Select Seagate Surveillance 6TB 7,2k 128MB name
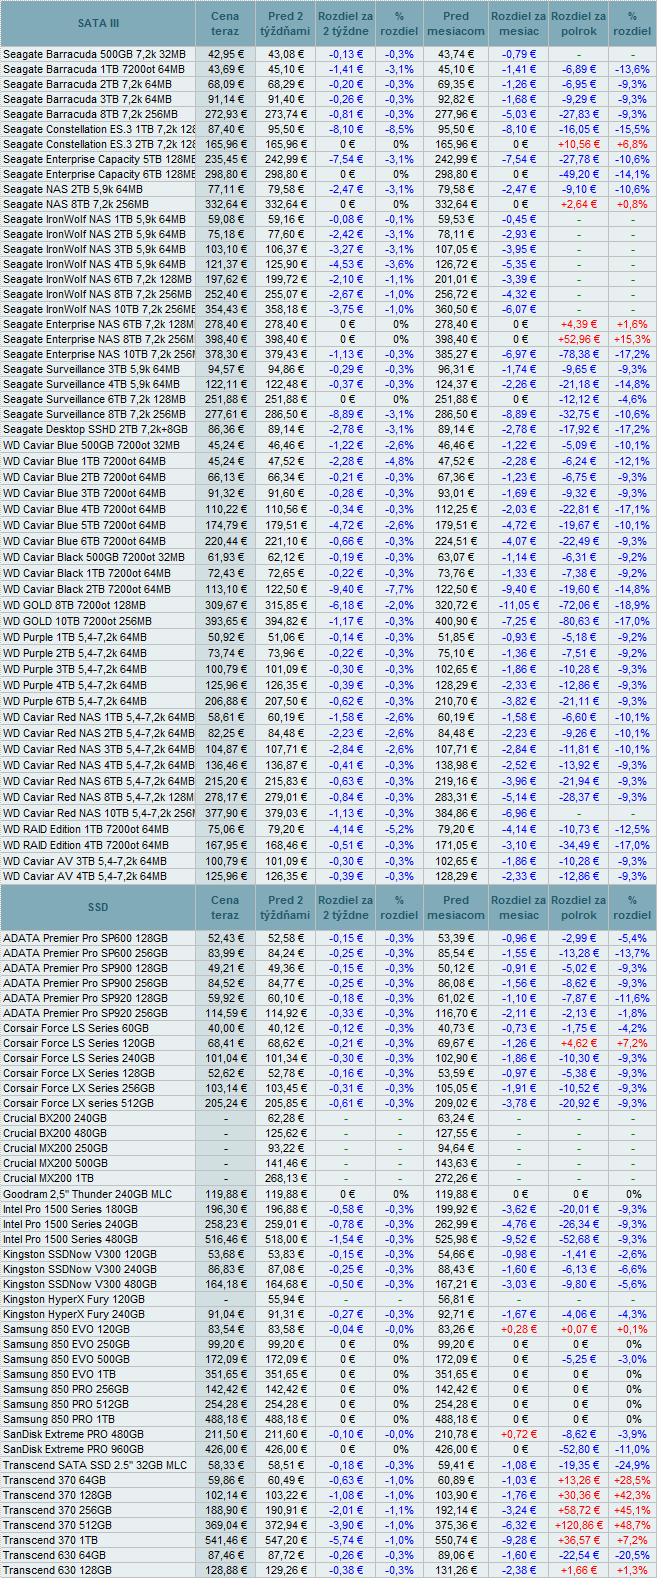The image size is (657, 1578). pos(94,399)
